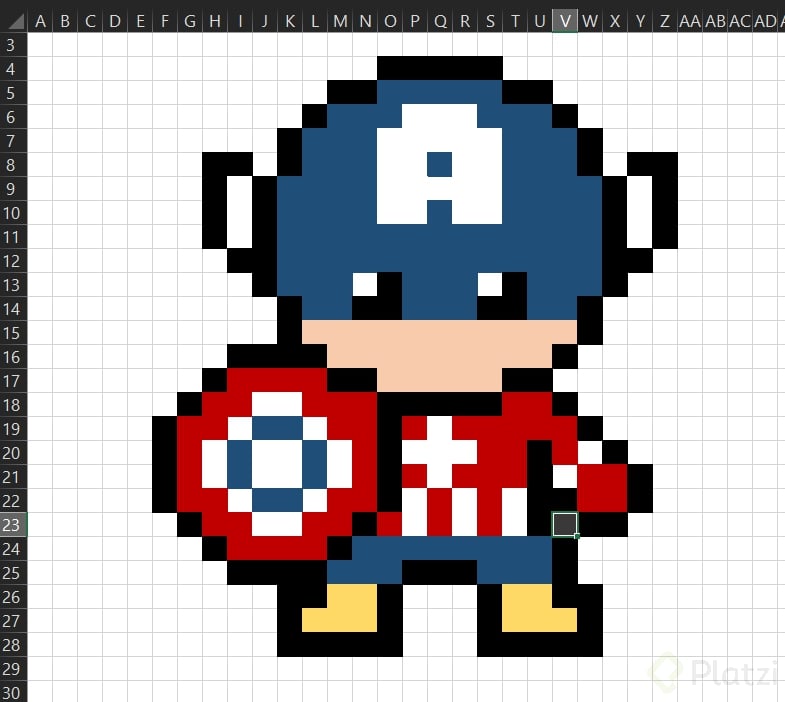Select column C header
The height and width of the screenshot is (702, 785).
click(x=90, y=22)
